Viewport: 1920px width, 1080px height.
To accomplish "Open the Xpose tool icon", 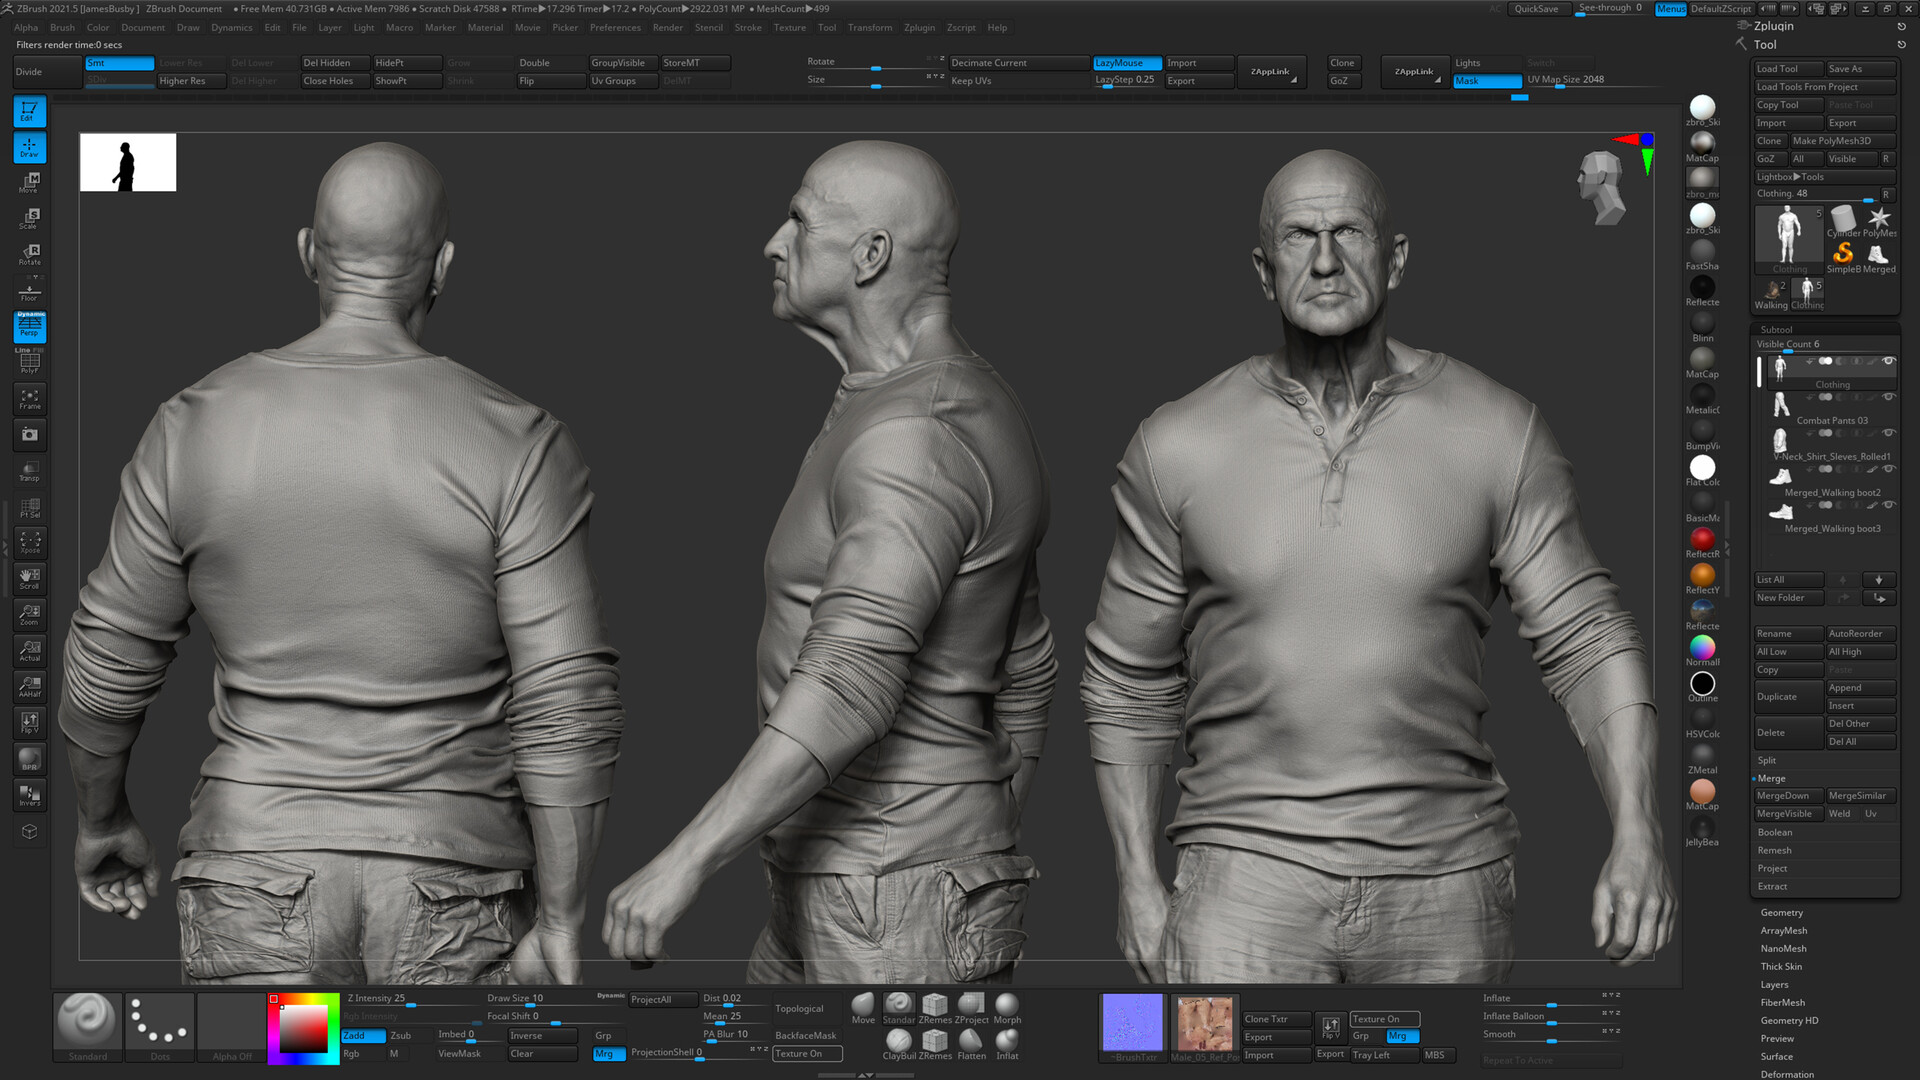I will coord(28,542).
